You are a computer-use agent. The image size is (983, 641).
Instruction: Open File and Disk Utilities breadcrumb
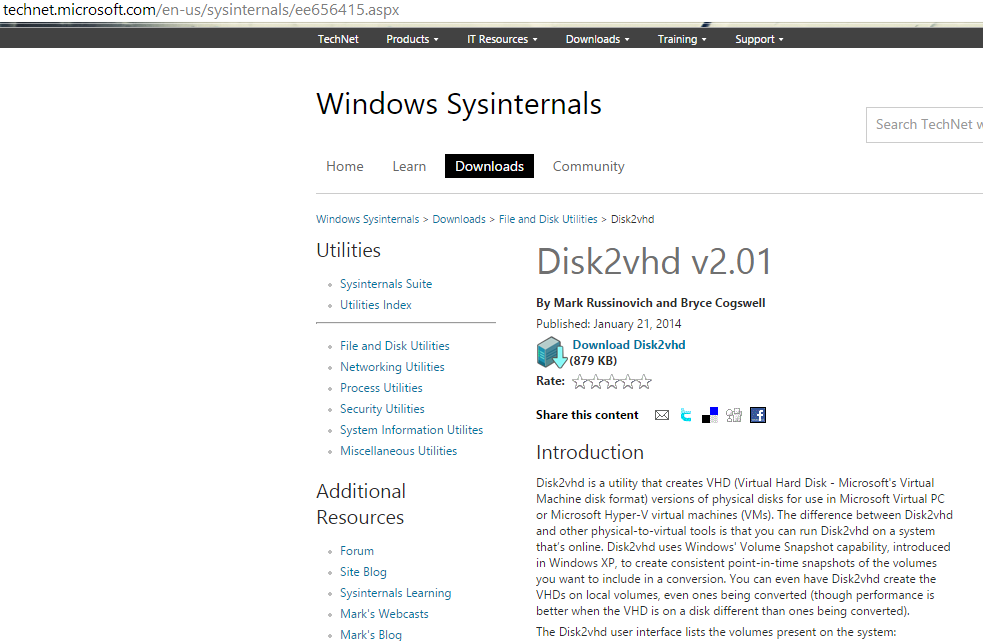[x=548, y=219]
